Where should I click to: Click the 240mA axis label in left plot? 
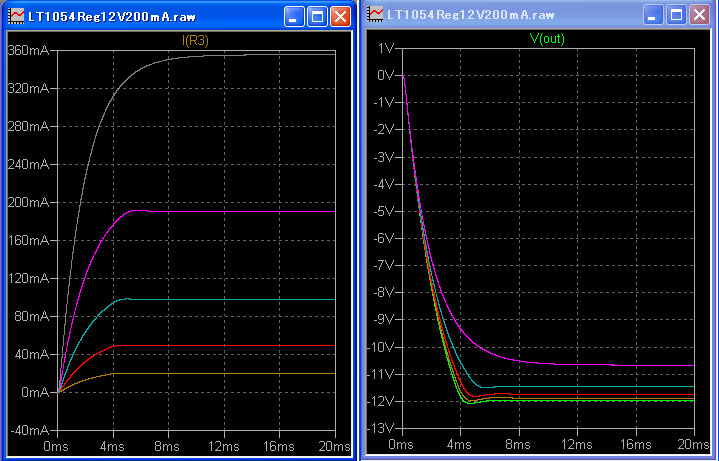pos(28,164)
